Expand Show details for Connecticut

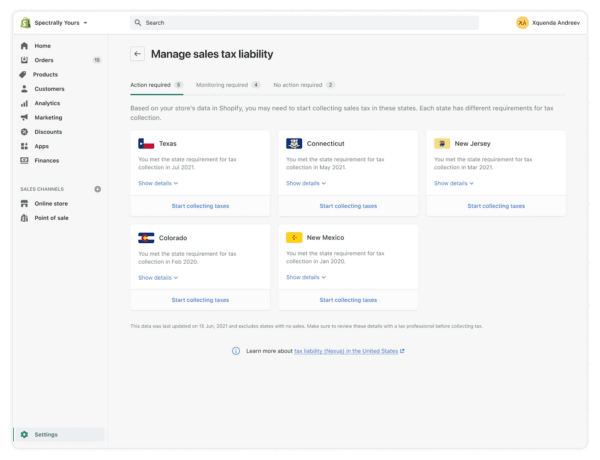pyautogui.click(x=306, y=183)
